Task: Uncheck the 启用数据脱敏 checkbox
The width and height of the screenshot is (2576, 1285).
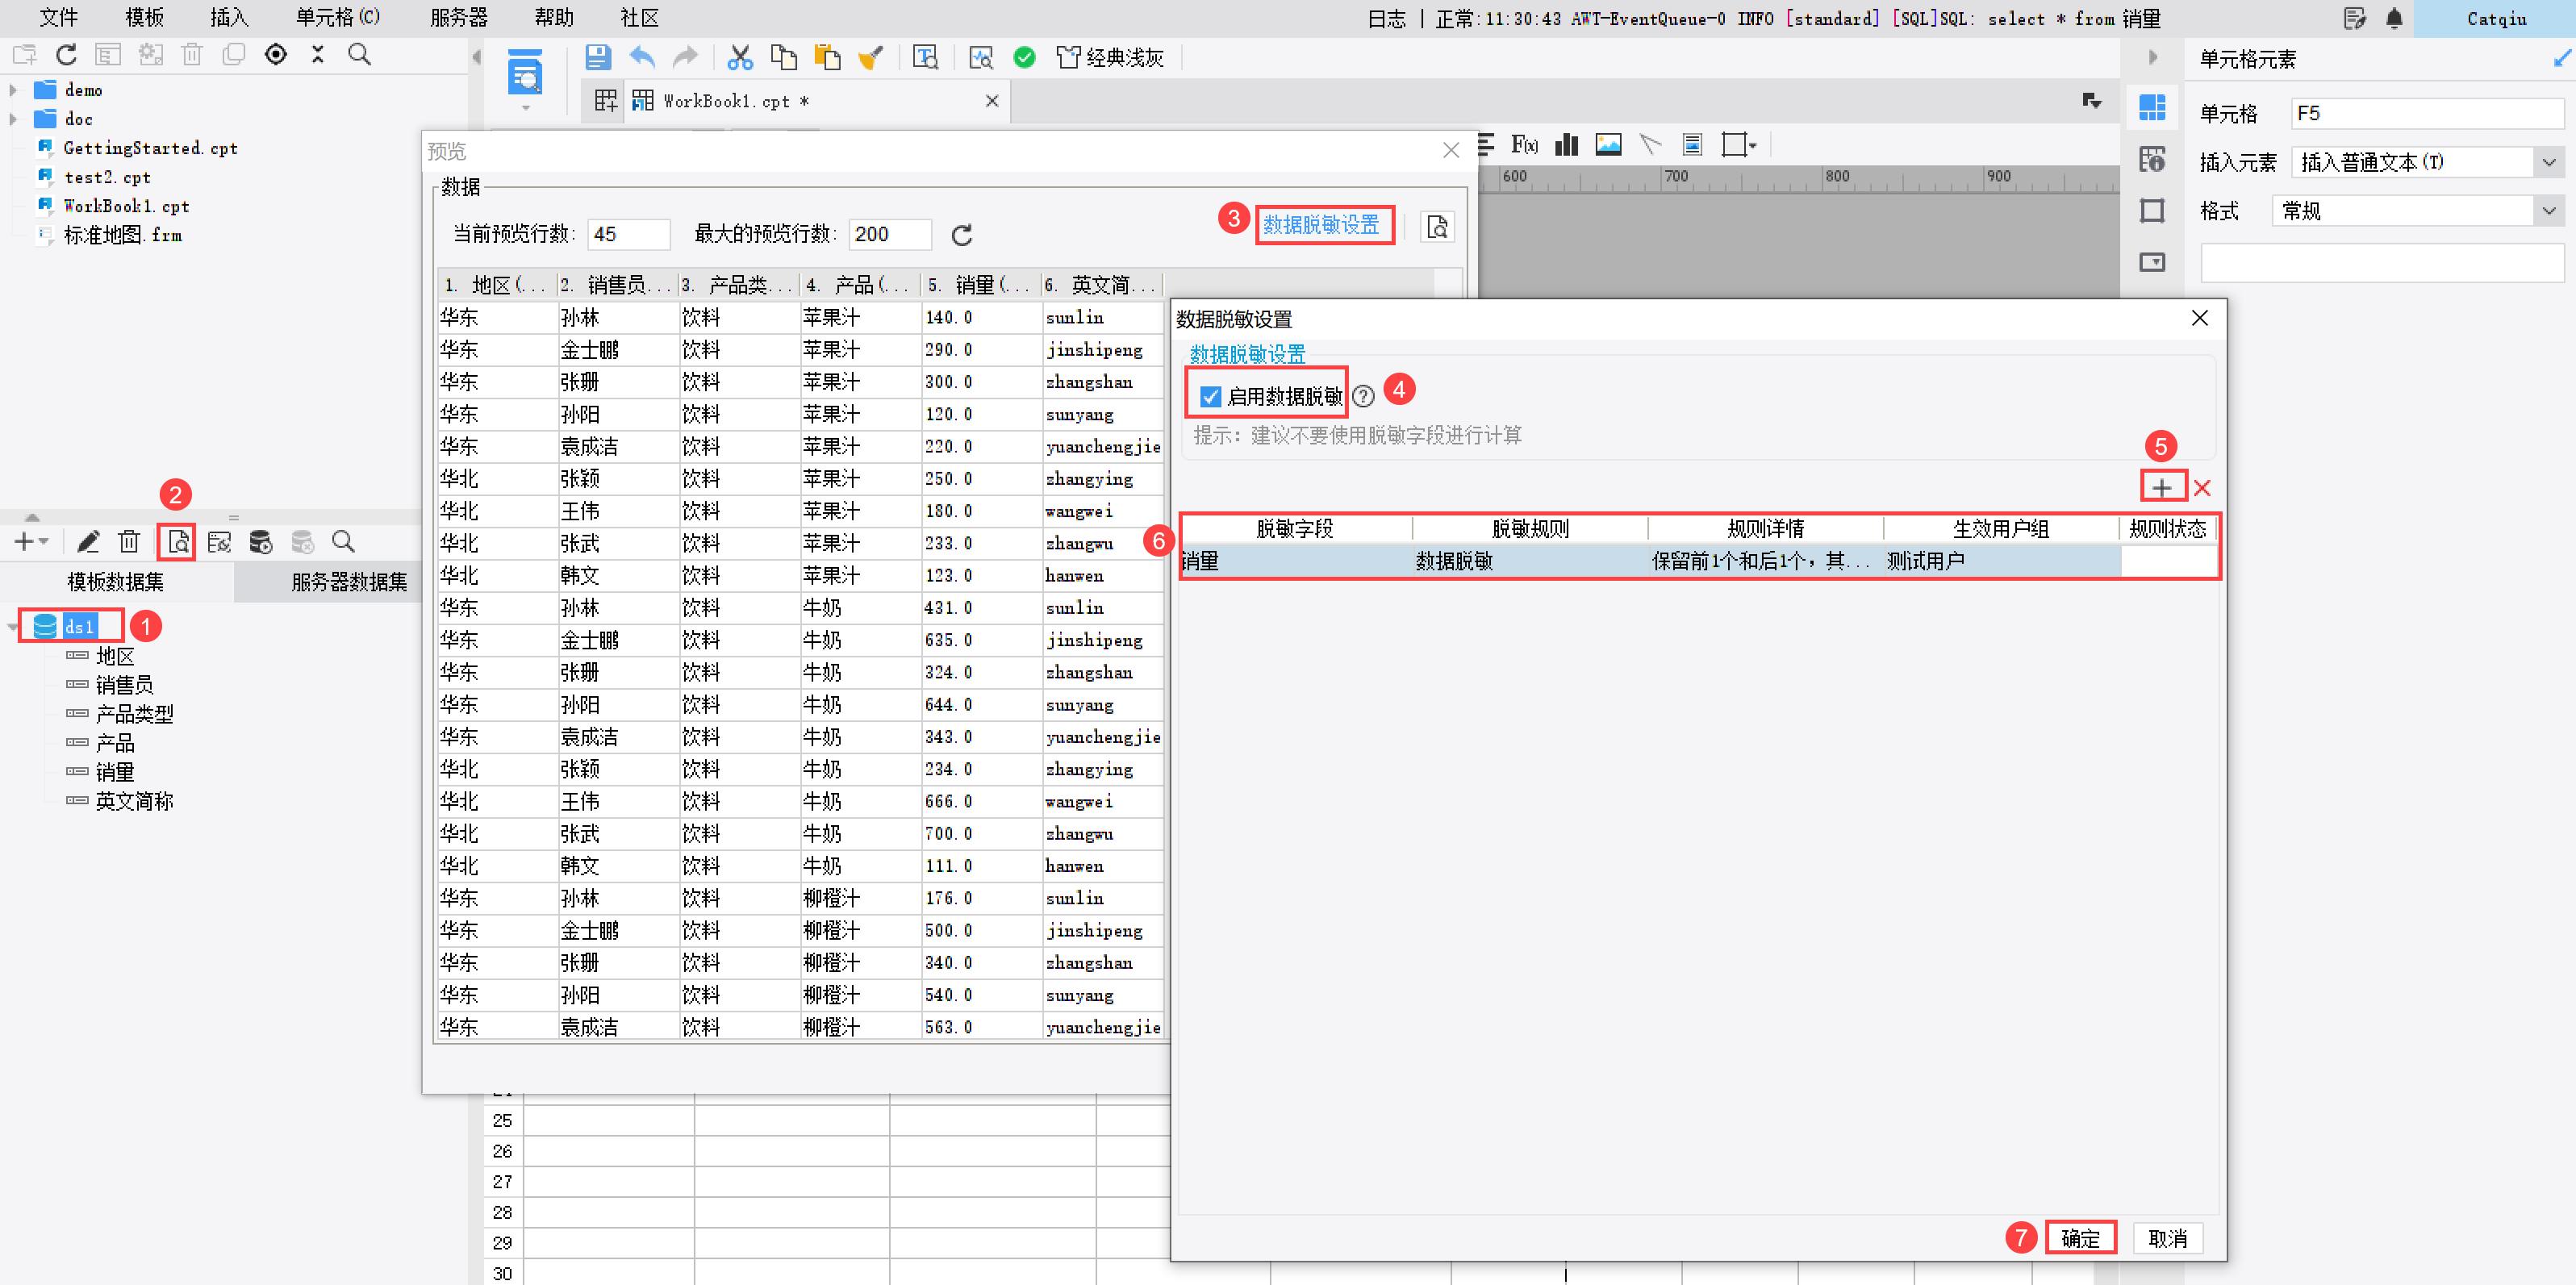Action: 1210,396
